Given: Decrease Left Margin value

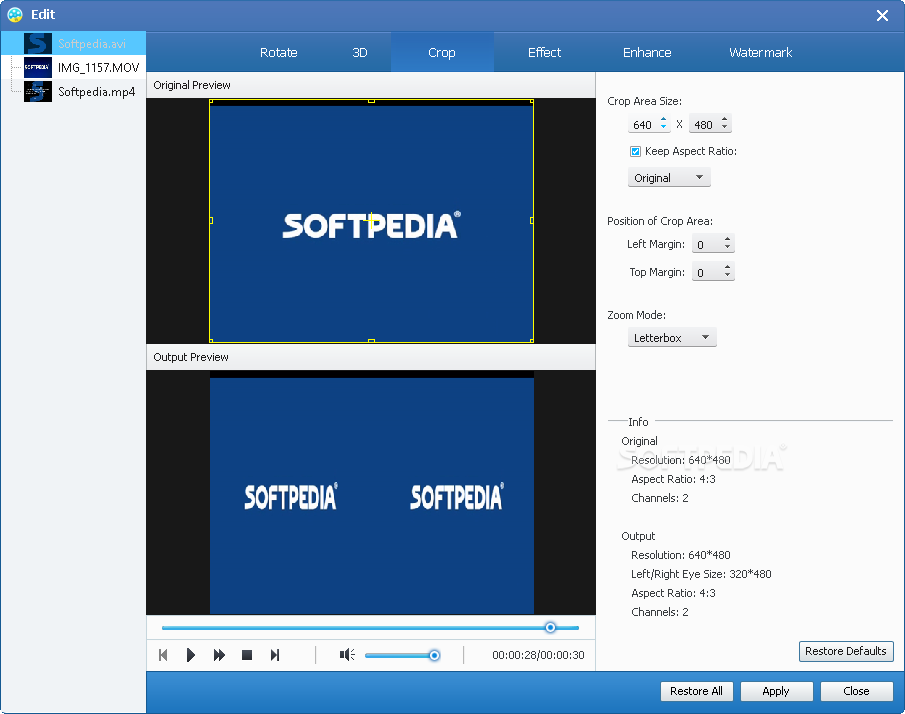Looking at the screenshot, I should [x=728, y=248].
